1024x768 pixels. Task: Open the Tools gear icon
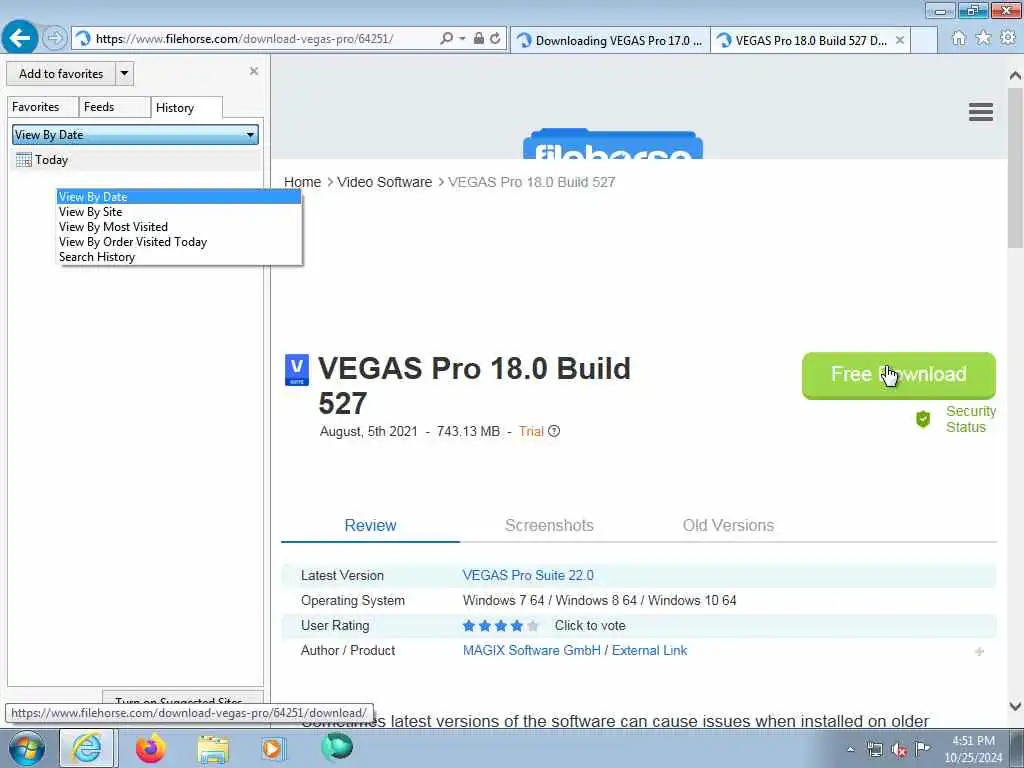pyautogui.click(x=1008, y=39)
